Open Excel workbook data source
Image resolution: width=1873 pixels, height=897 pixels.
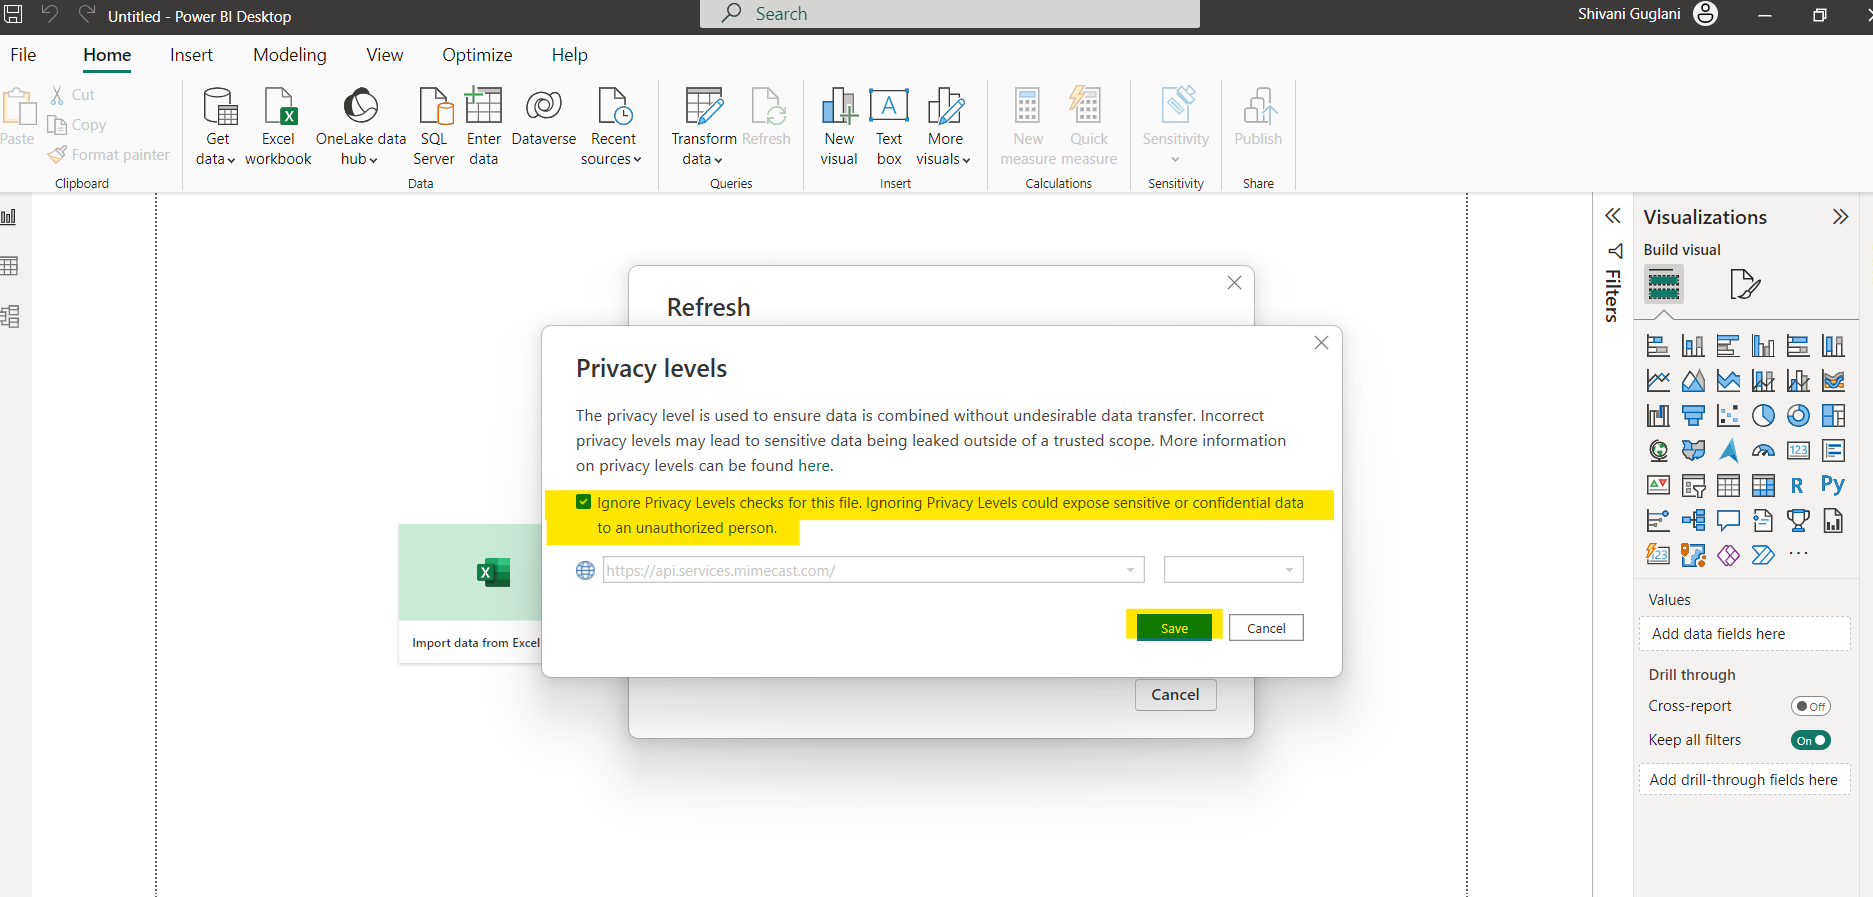coord(278,106)
